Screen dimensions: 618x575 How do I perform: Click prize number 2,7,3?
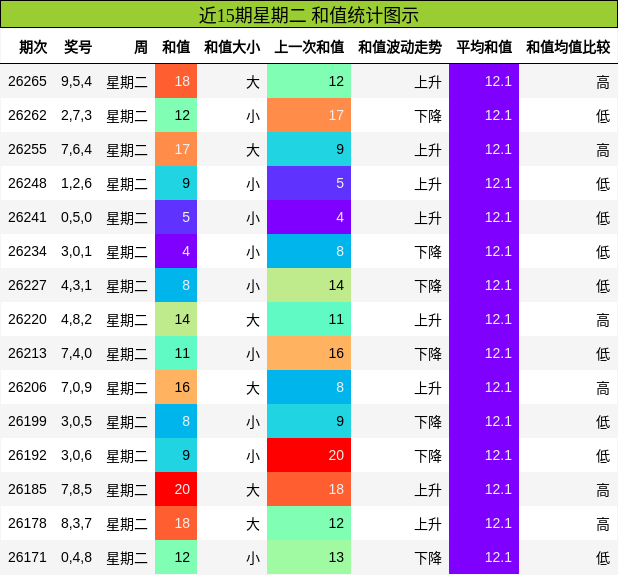(x=76, y=115)
